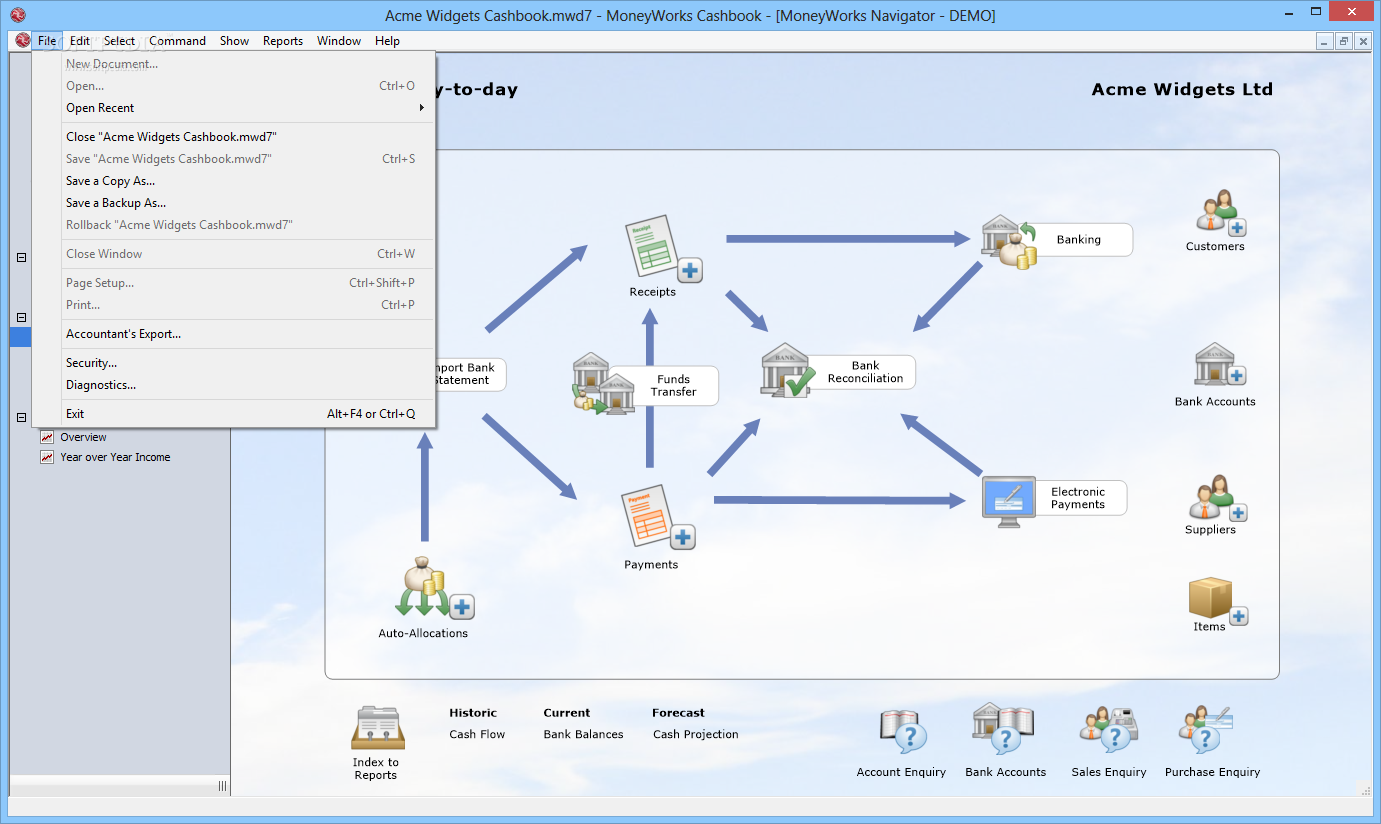
Task: Open the Reports menu
Action: click(x=283, y=41)
